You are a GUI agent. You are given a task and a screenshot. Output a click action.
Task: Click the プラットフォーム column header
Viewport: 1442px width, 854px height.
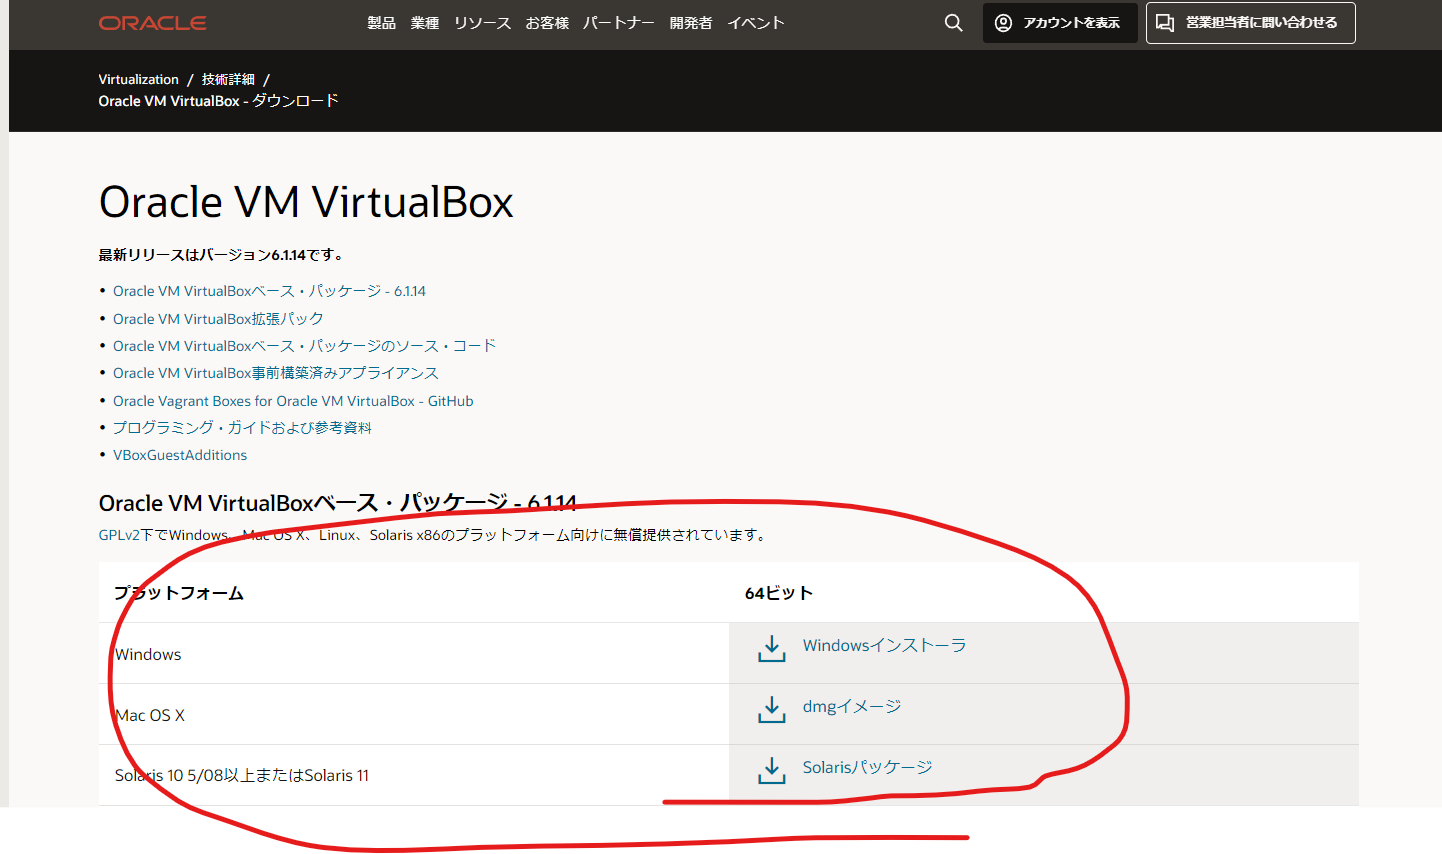pos(179,593)
